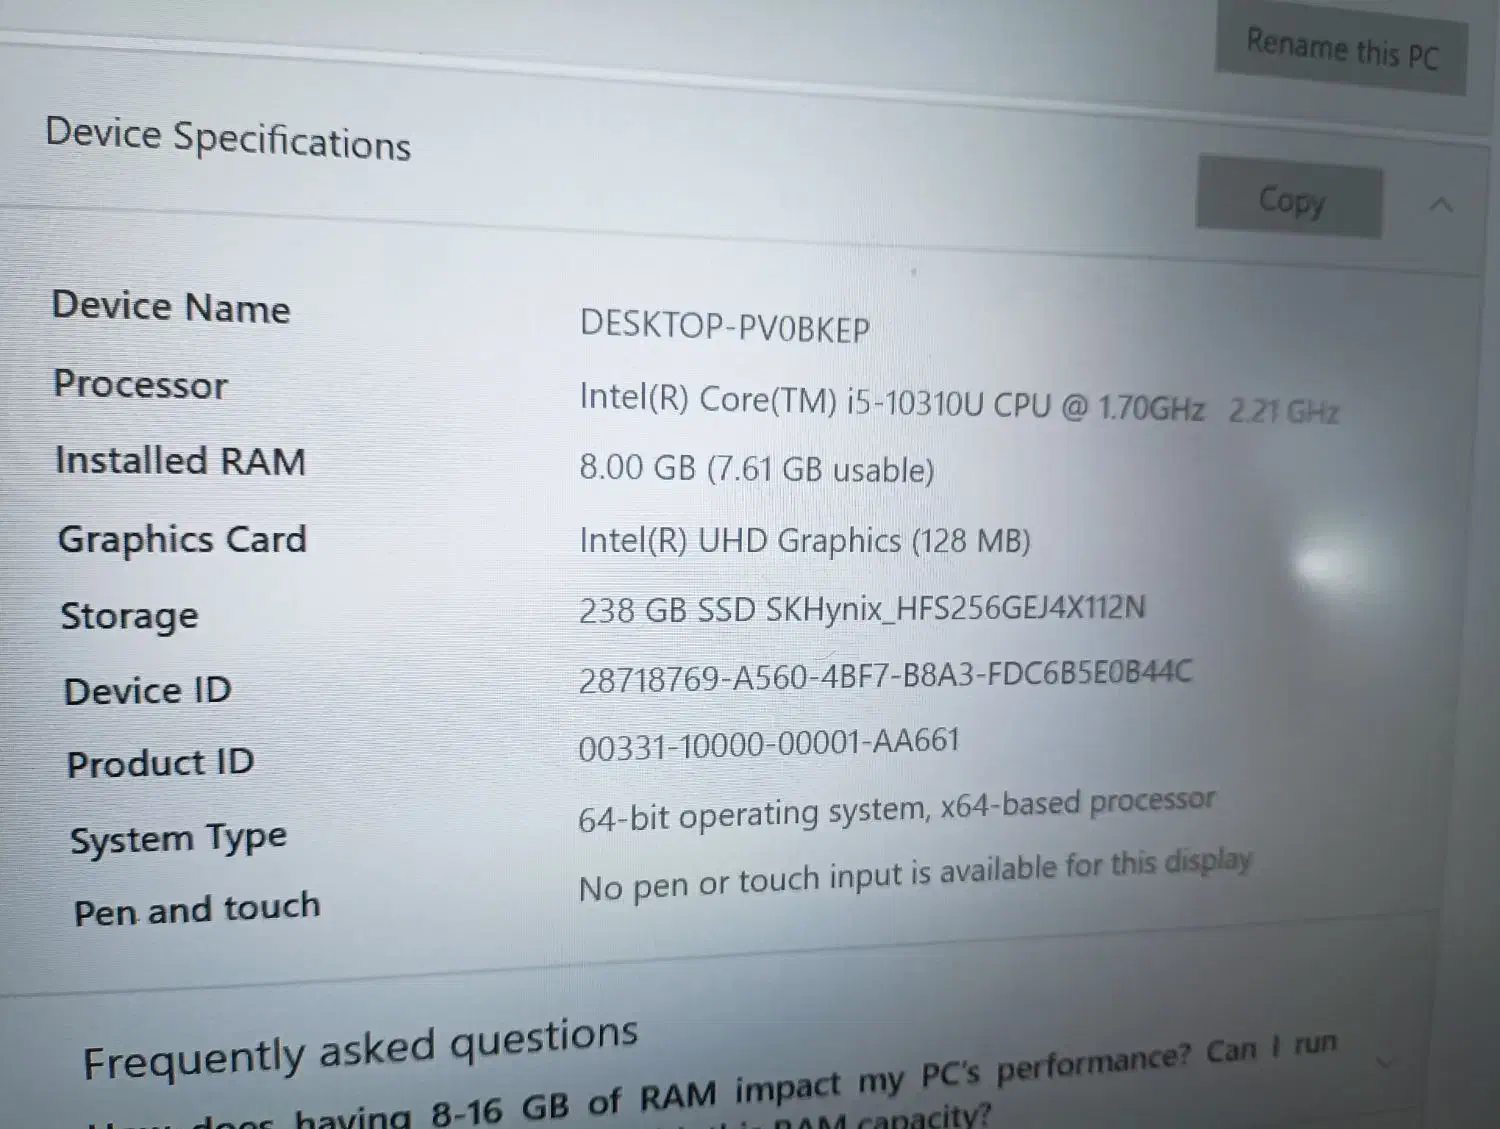Click the Processor label

coord(140,384)
